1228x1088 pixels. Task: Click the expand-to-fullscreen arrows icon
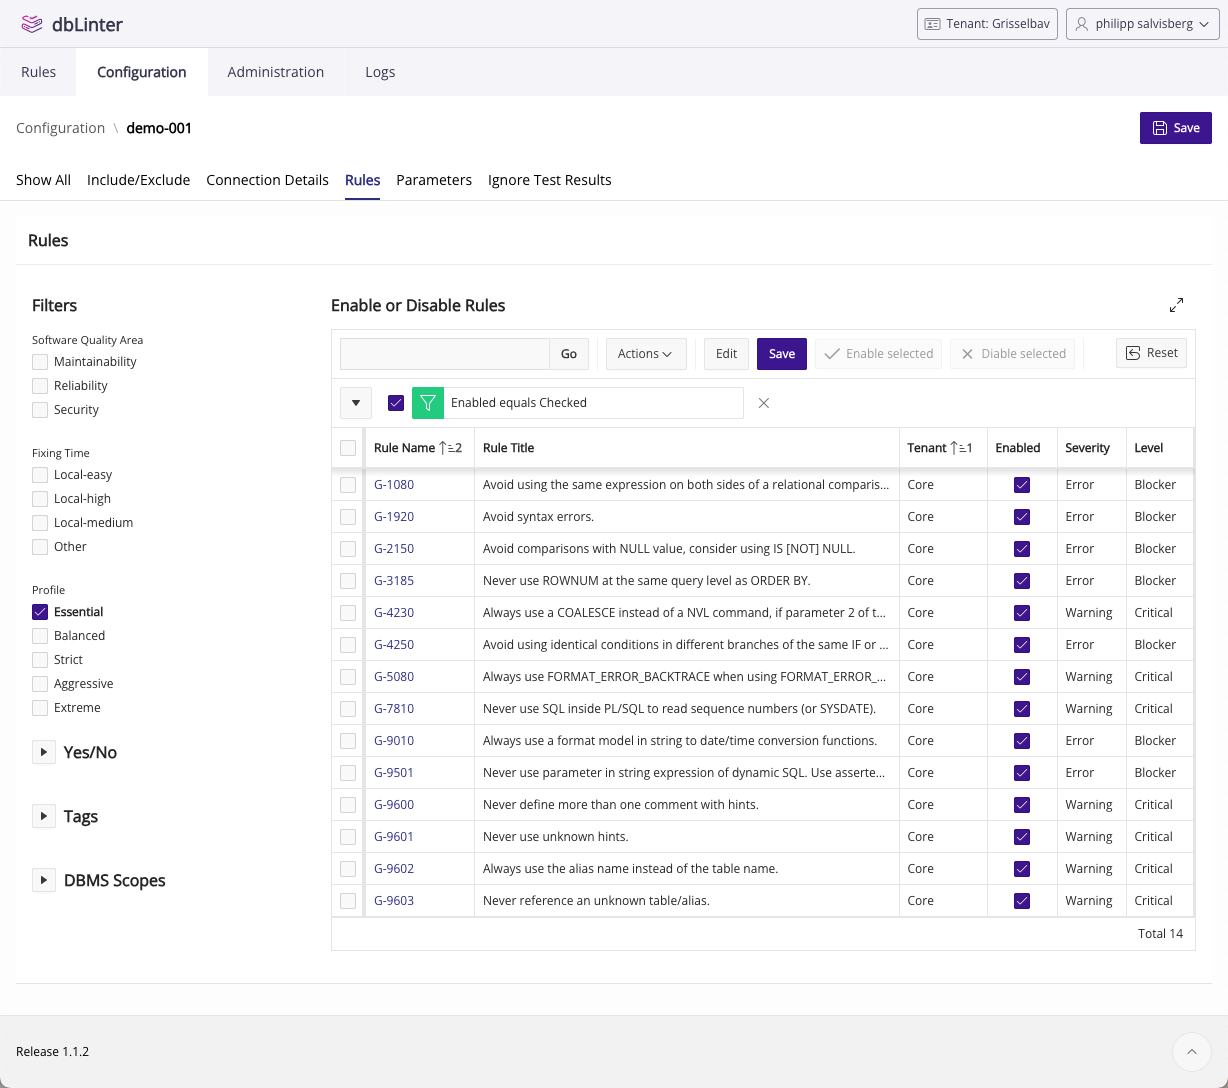(1176, 305)
